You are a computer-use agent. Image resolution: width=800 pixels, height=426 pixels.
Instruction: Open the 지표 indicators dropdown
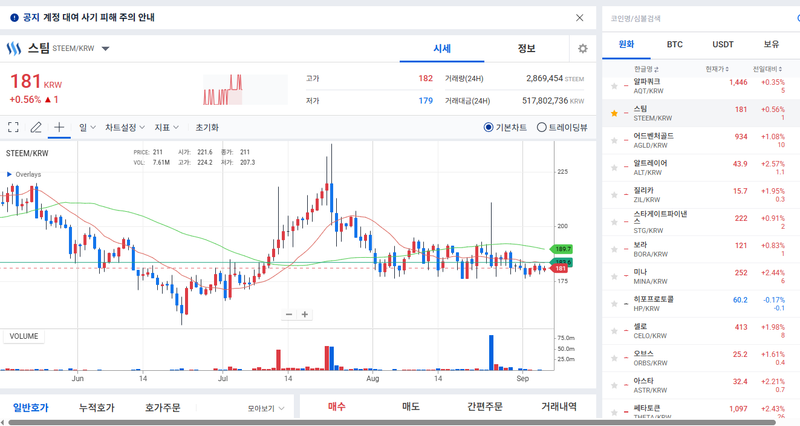pos(167,128)
